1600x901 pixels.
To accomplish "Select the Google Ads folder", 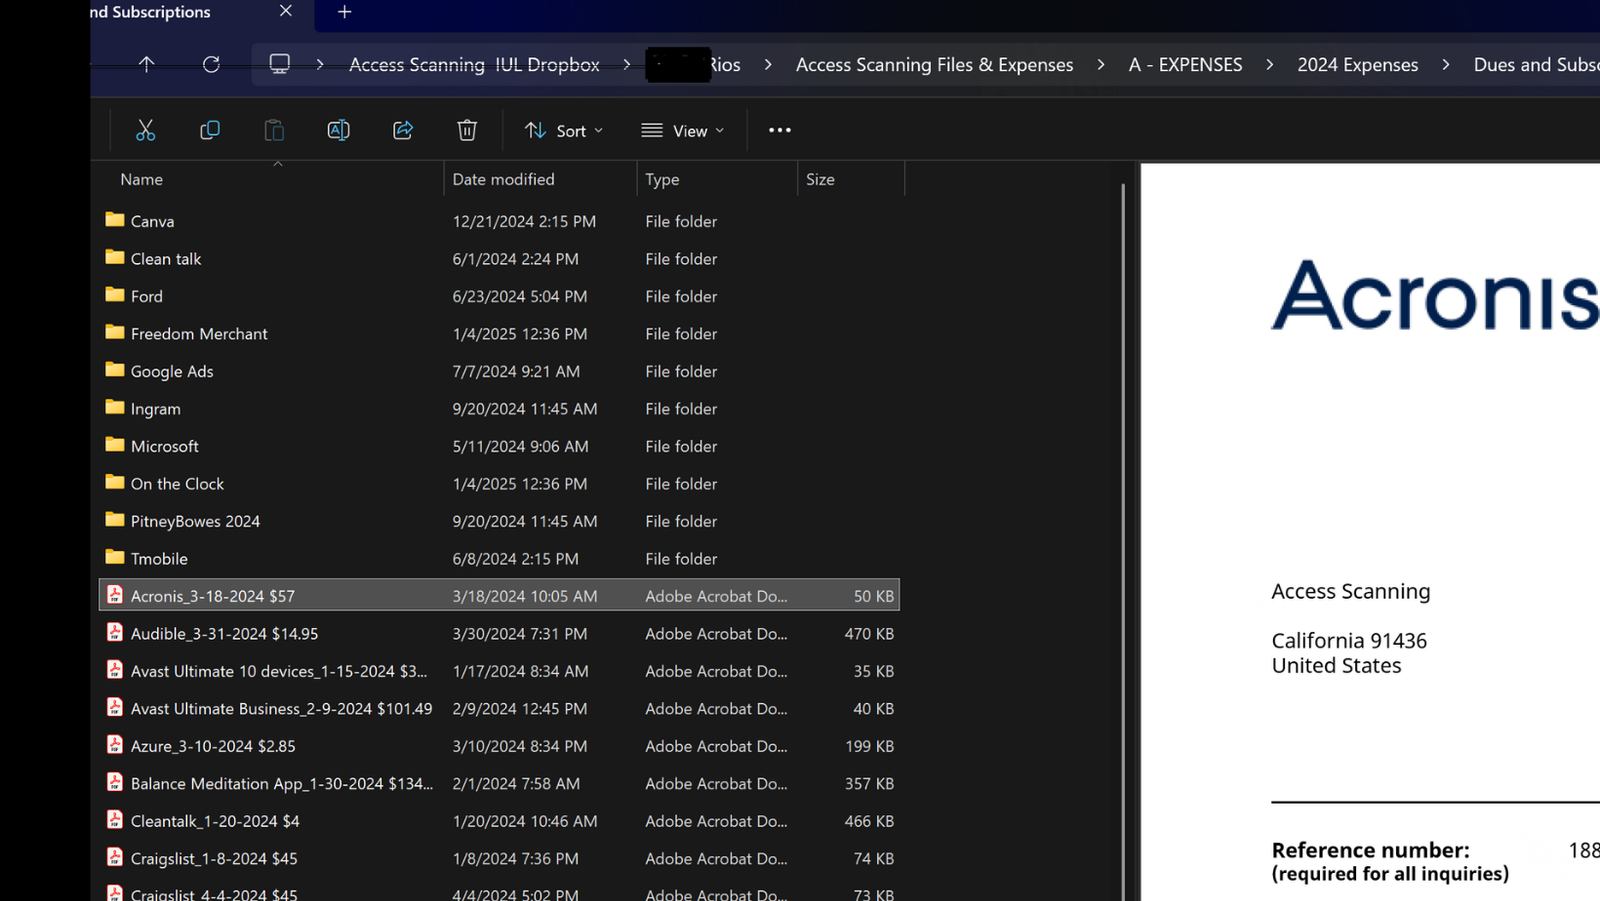I will point(499,371).
